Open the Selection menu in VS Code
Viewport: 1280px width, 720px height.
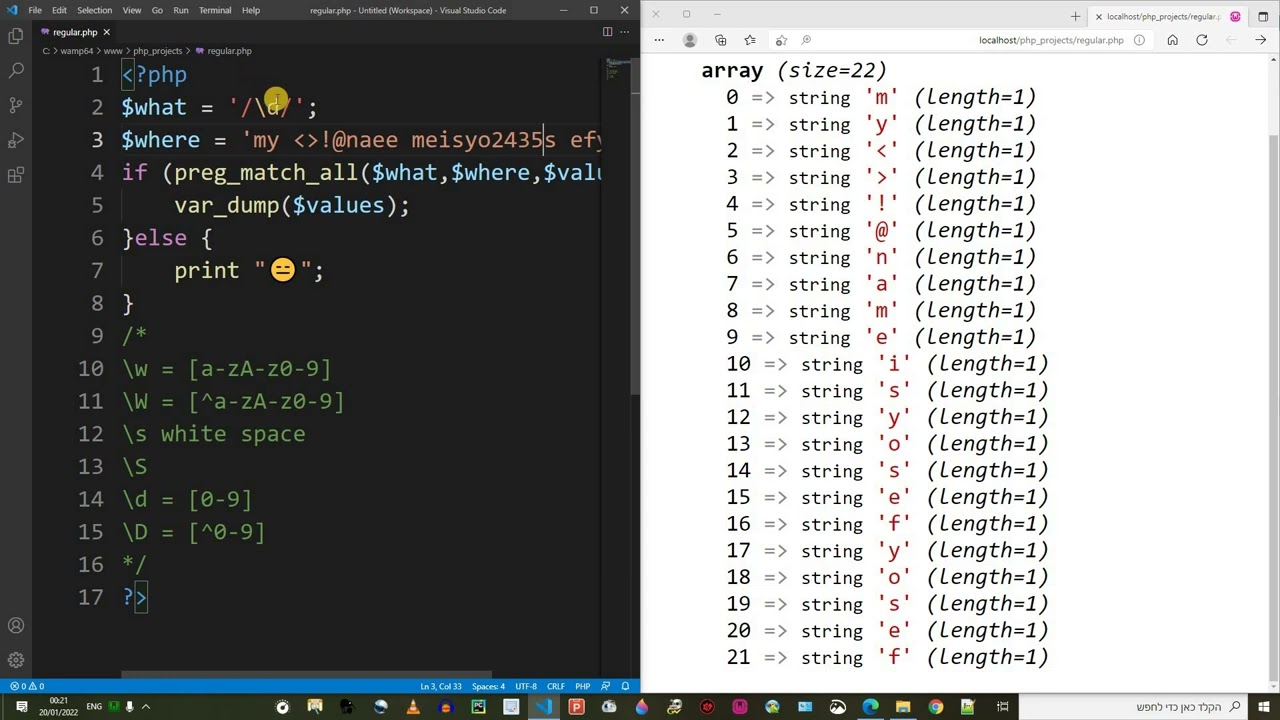click(x=94, y=10)
